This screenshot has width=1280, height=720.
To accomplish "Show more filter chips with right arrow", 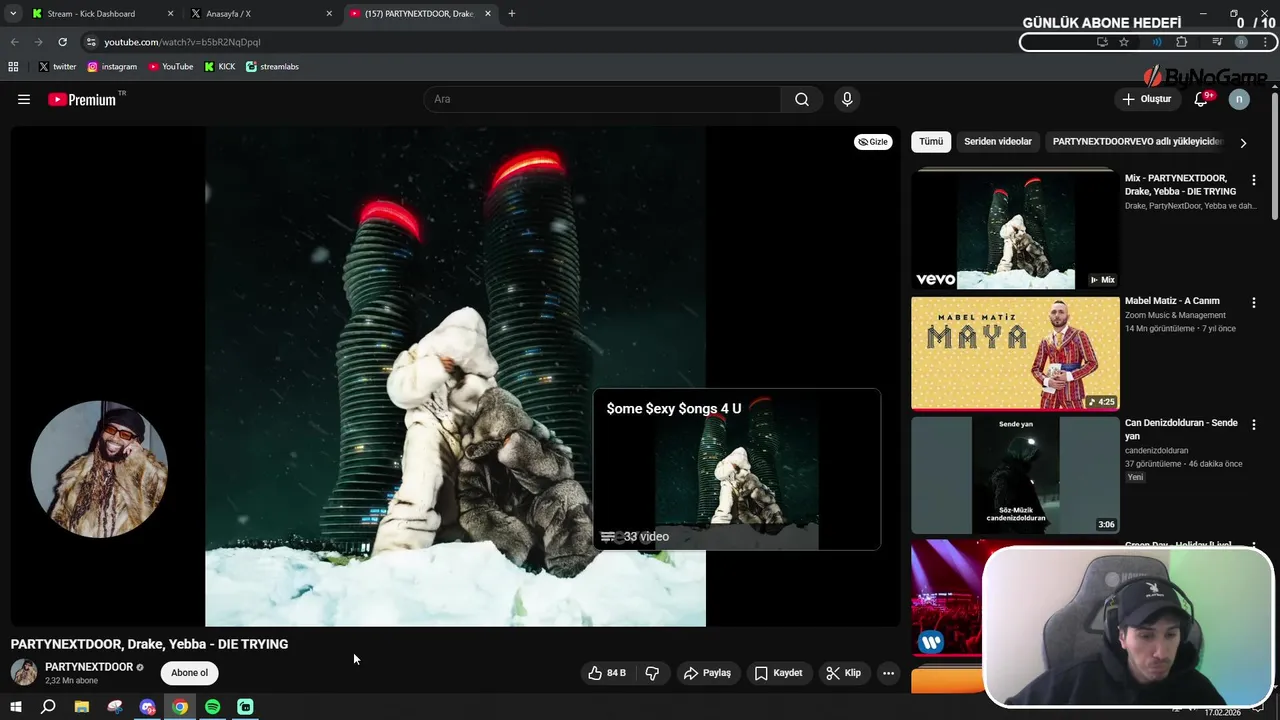I will point(1243,143).
